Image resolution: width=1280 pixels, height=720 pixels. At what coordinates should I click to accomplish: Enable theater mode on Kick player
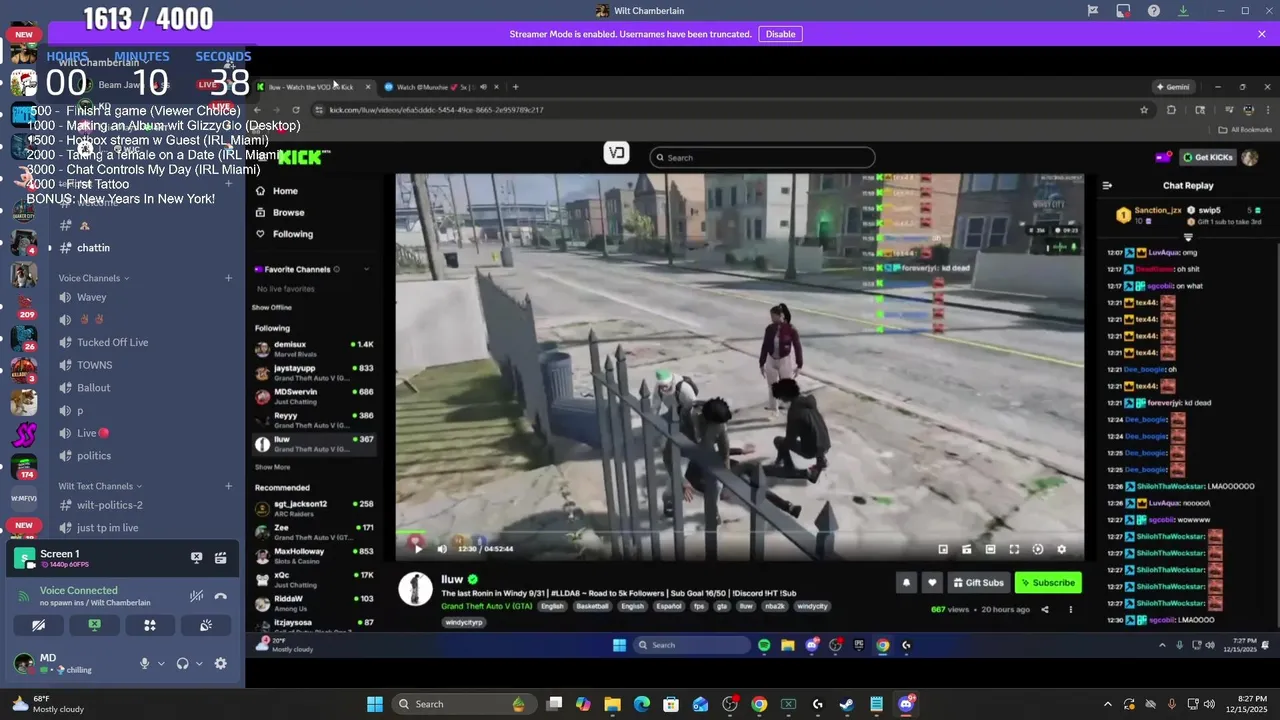pyautogui.click(x=990, y=549)
